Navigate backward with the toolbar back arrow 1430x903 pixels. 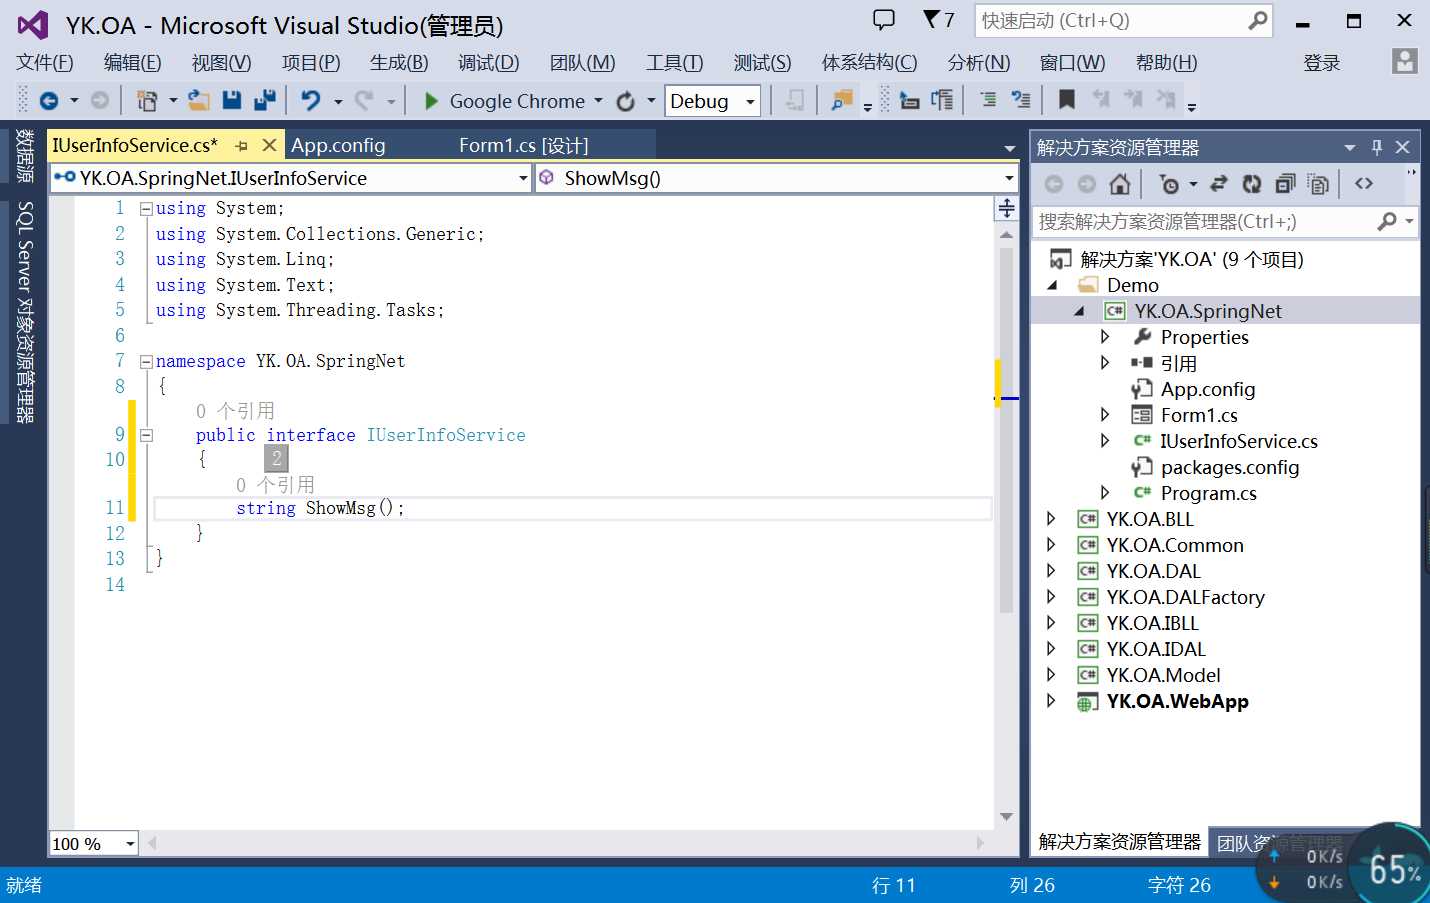click(48, 101)
